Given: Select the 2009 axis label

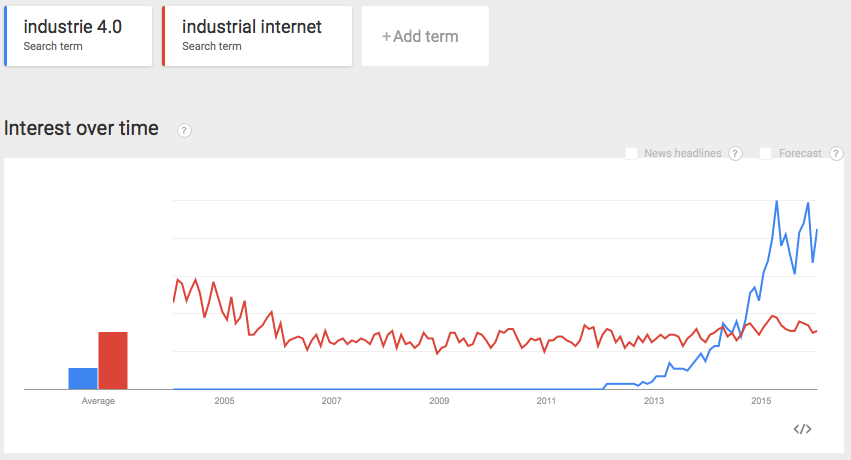Looking at the screenshot, I should tap(439, 401).
